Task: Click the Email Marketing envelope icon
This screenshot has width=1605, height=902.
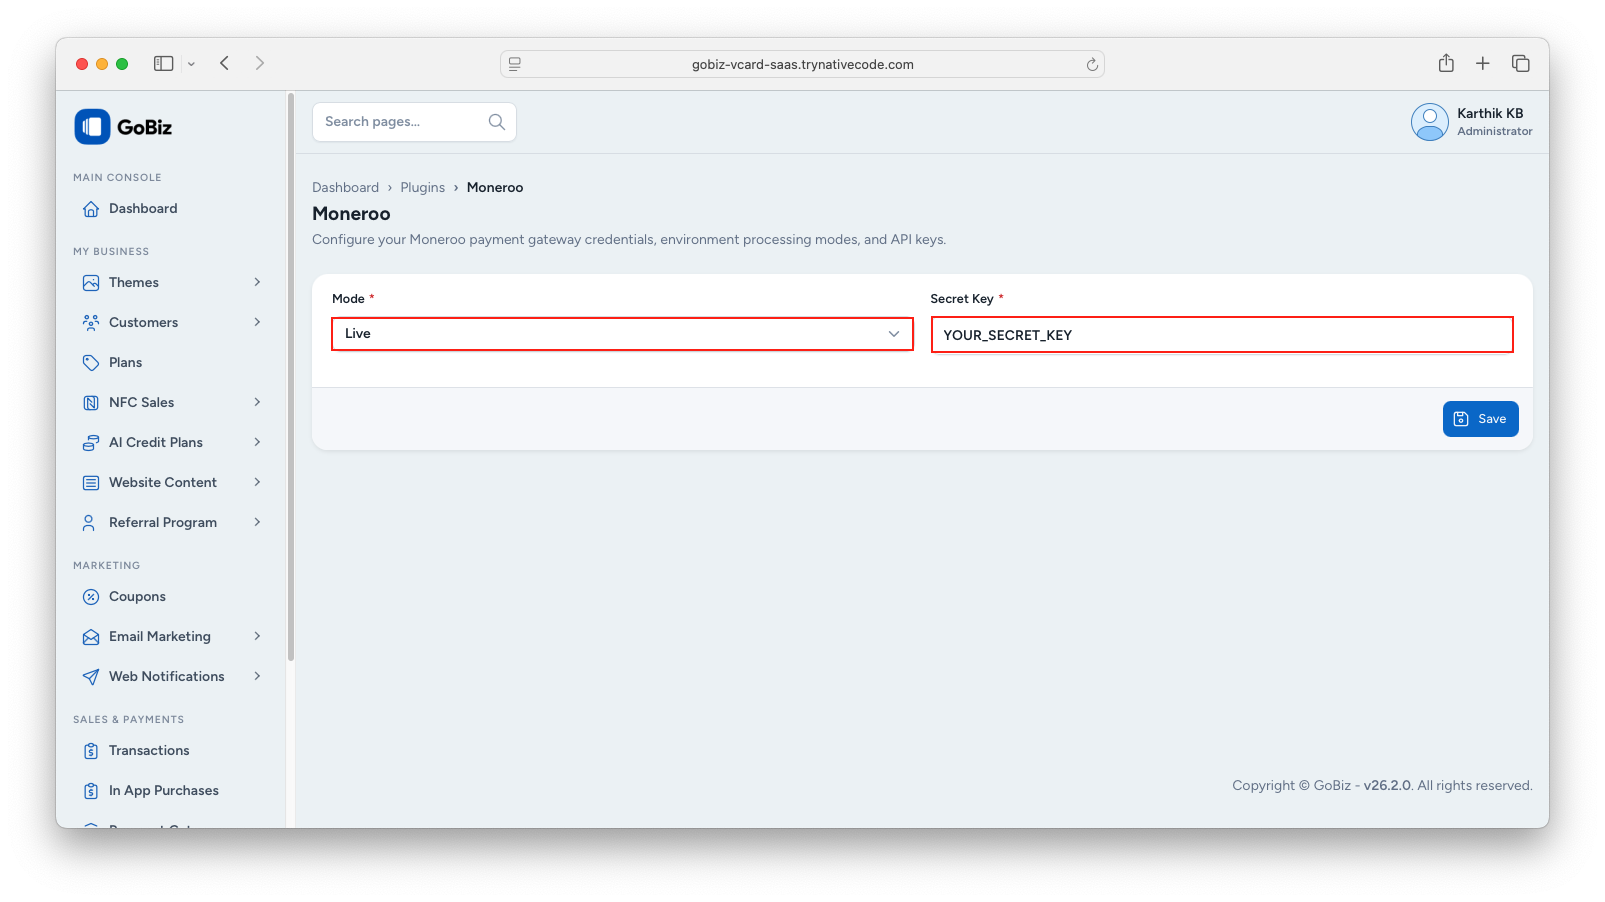Action: [91, 637]
